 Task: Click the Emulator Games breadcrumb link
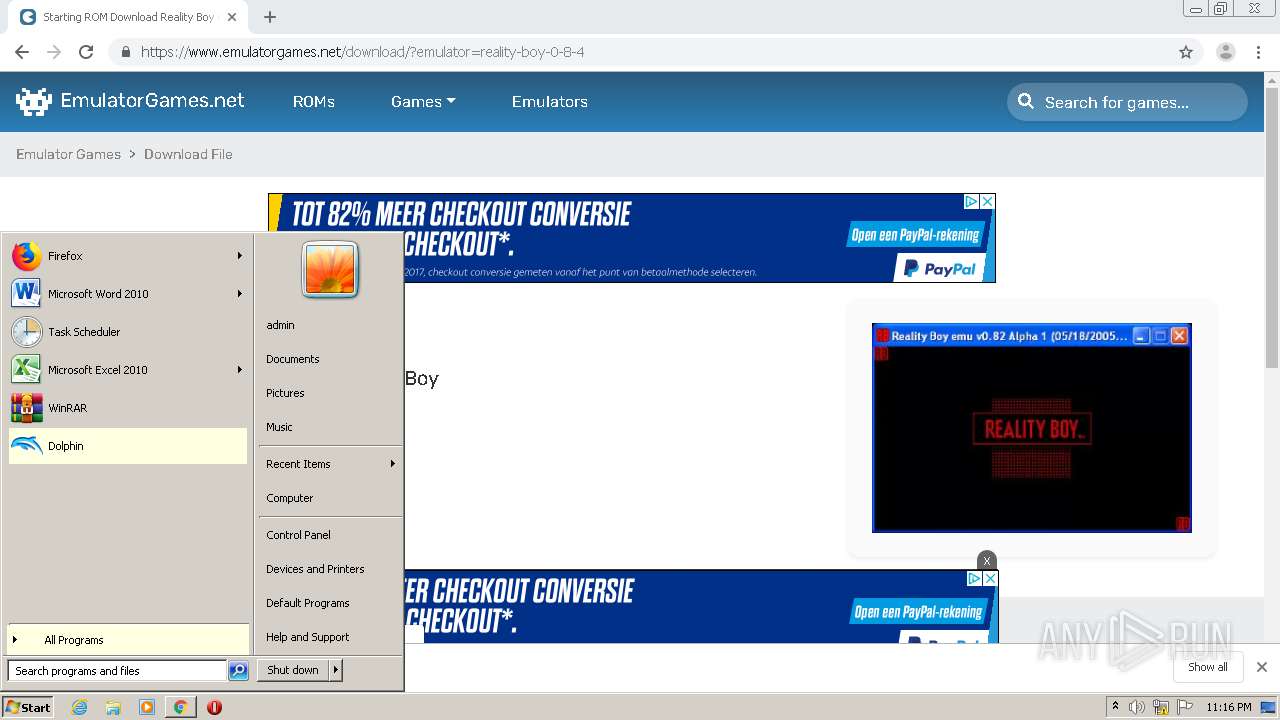68,154
